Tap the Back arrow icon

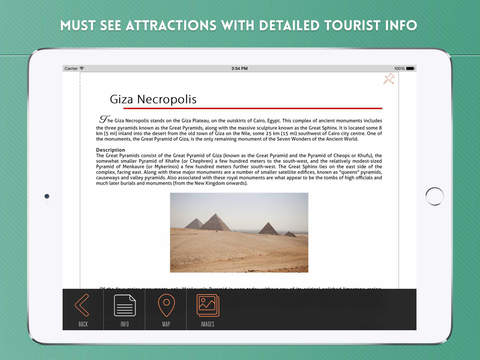[x=82, y=305]
